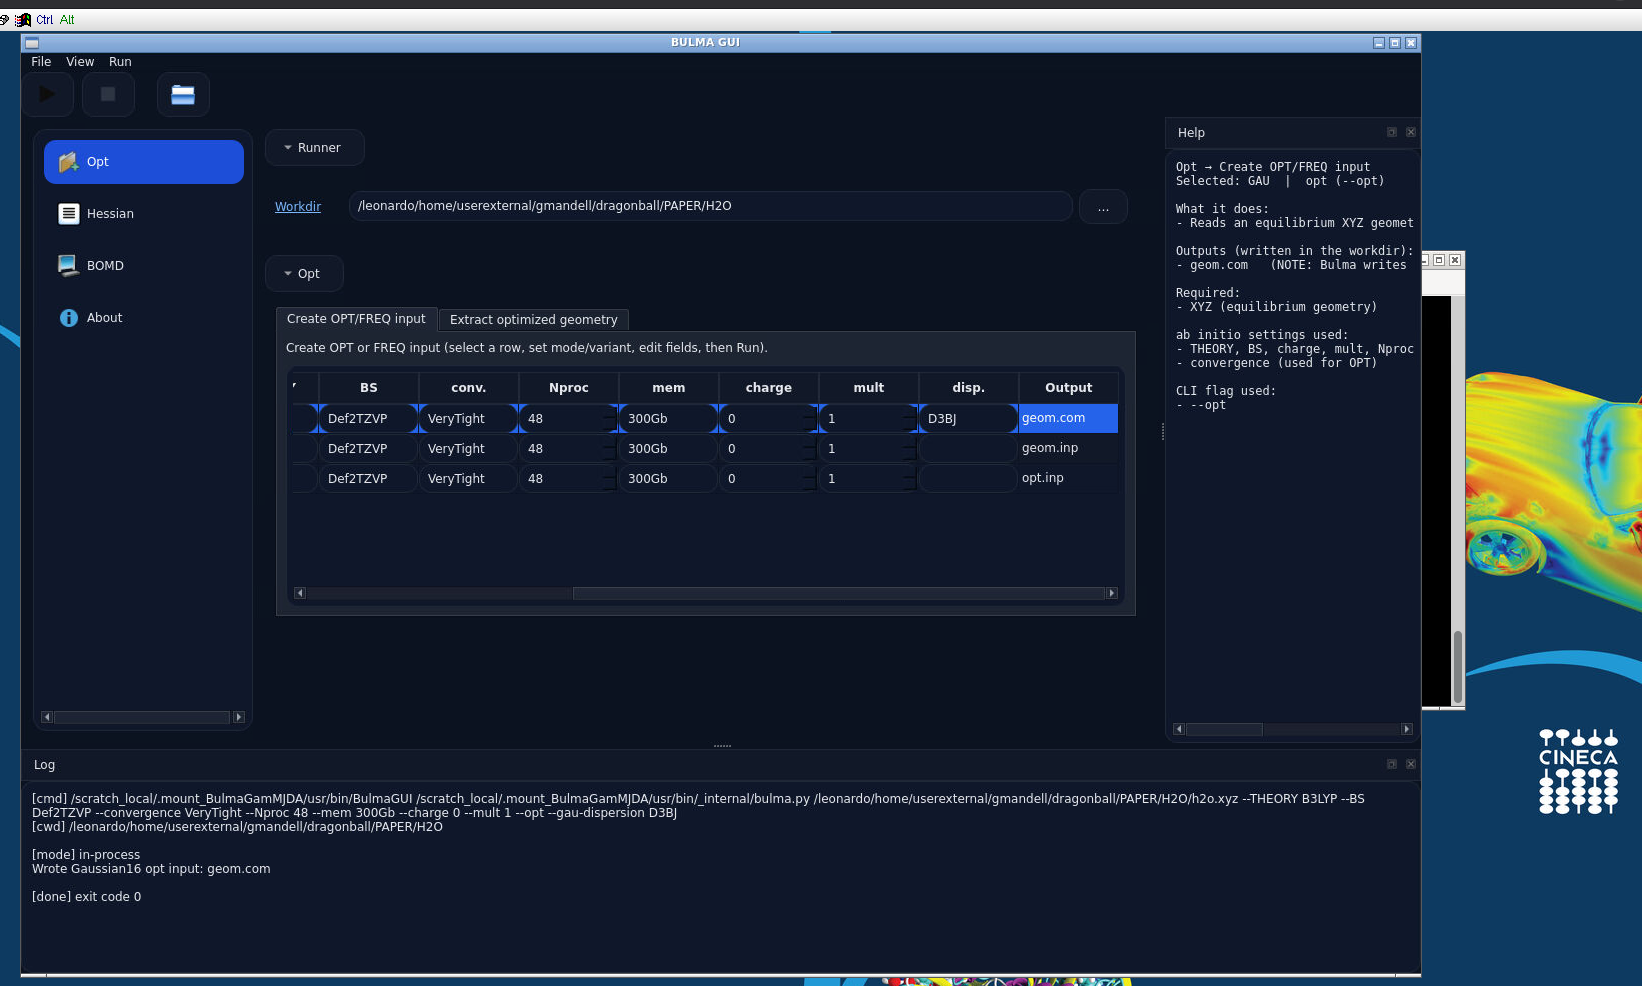Click the conv. column header
This screenshot has height=986, width=1642.
469,388
